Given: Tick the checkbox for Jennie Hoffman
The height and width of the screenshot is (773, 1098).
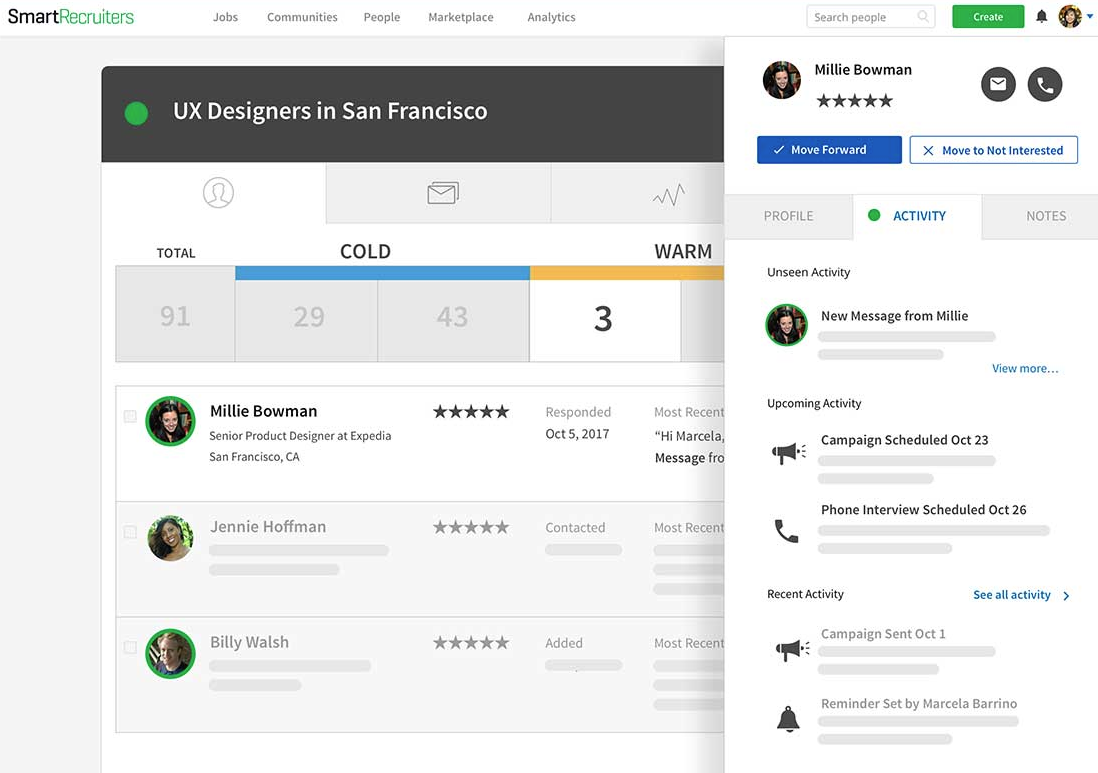Looking at the screenshot, I should pos(130,532).
